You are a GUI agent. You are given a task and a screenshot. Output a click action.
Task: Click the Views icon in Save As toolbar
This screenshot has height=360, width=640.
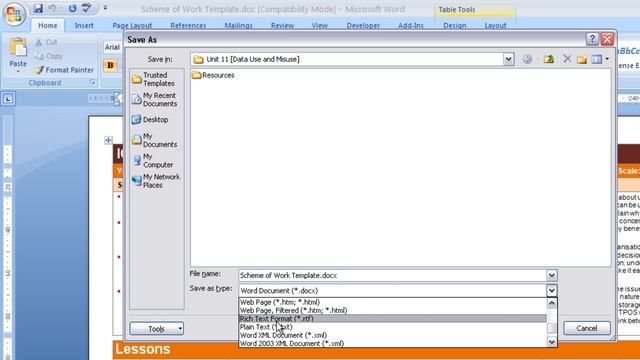(x=597, y=60)
